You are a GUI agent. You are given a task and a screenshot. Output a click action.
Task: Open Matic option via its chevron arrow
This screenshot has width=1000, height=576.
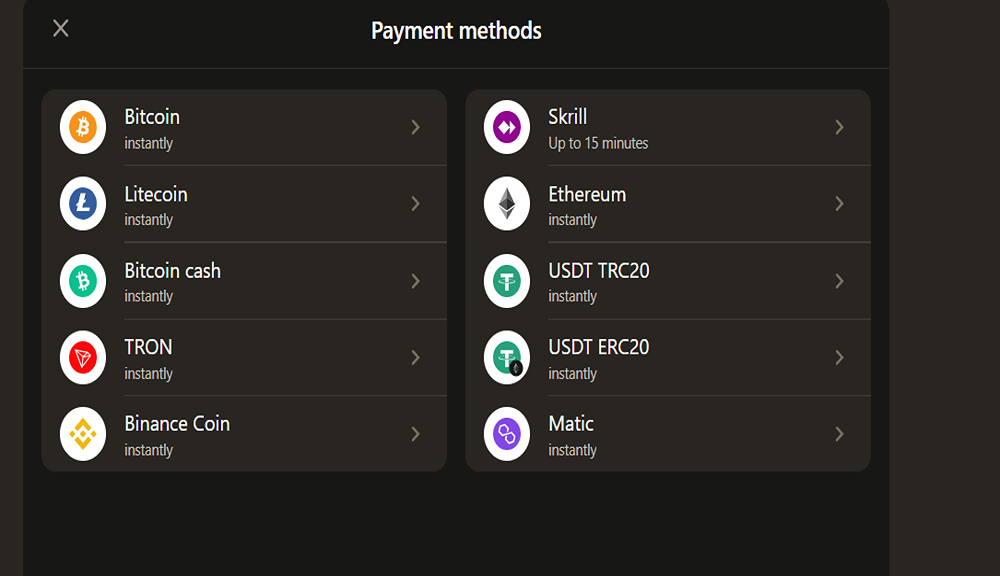[840, 434]
